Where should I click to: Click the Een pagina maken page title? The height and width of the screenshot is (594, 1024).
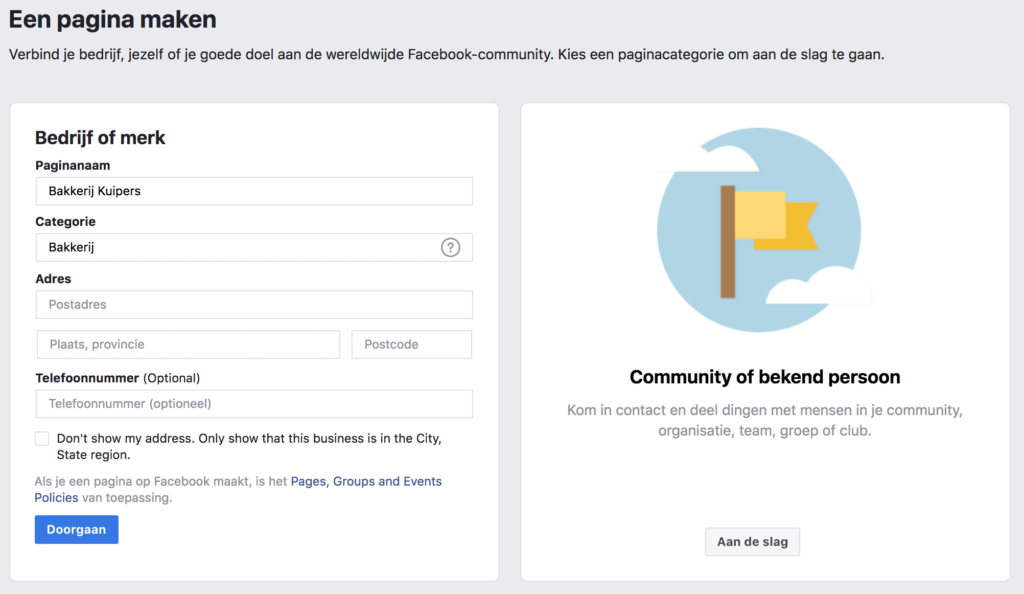[112, 19]
